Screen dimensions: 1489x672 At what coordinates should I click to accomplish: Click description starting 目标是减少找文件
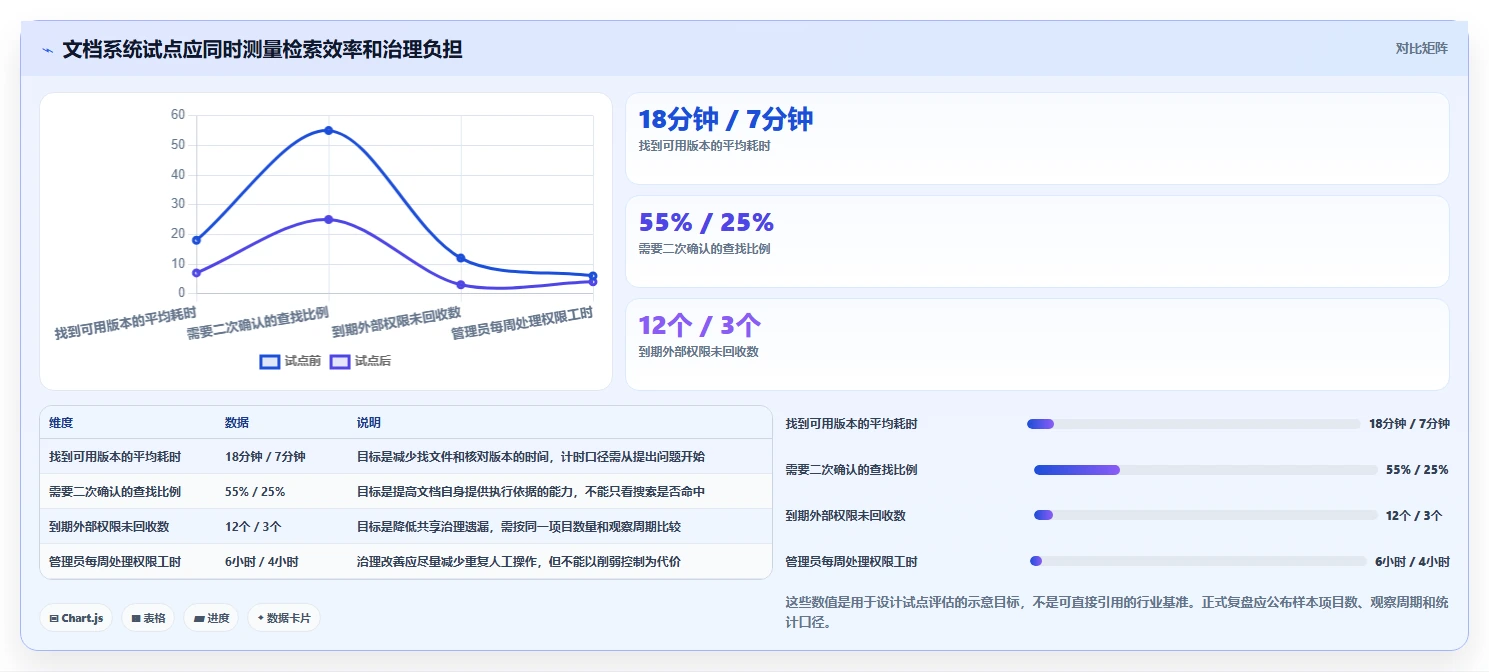point(531,456)
